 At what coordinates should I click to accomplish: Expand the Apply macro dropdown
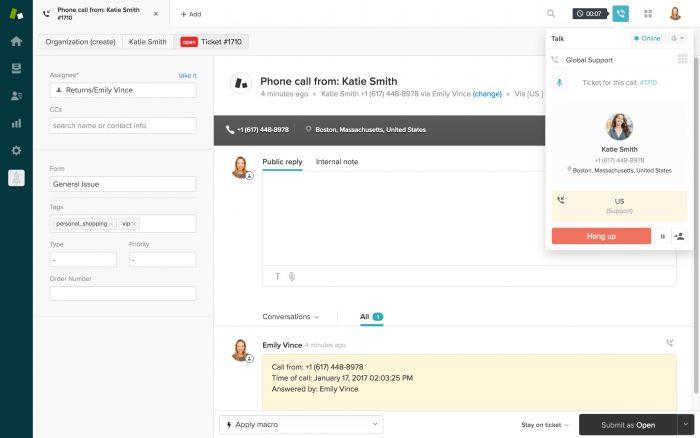pyautogui.click(x=301, y=424)
